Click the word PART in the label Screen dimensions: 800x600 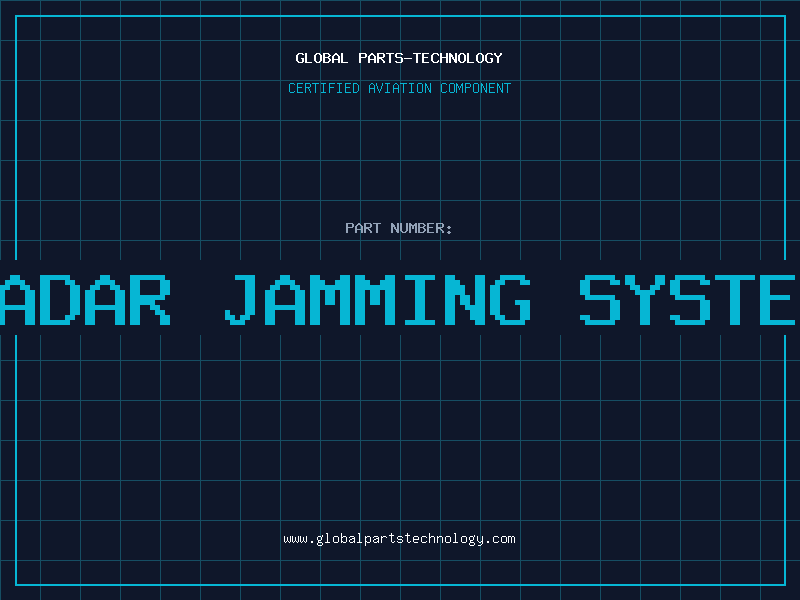point(363,228)
